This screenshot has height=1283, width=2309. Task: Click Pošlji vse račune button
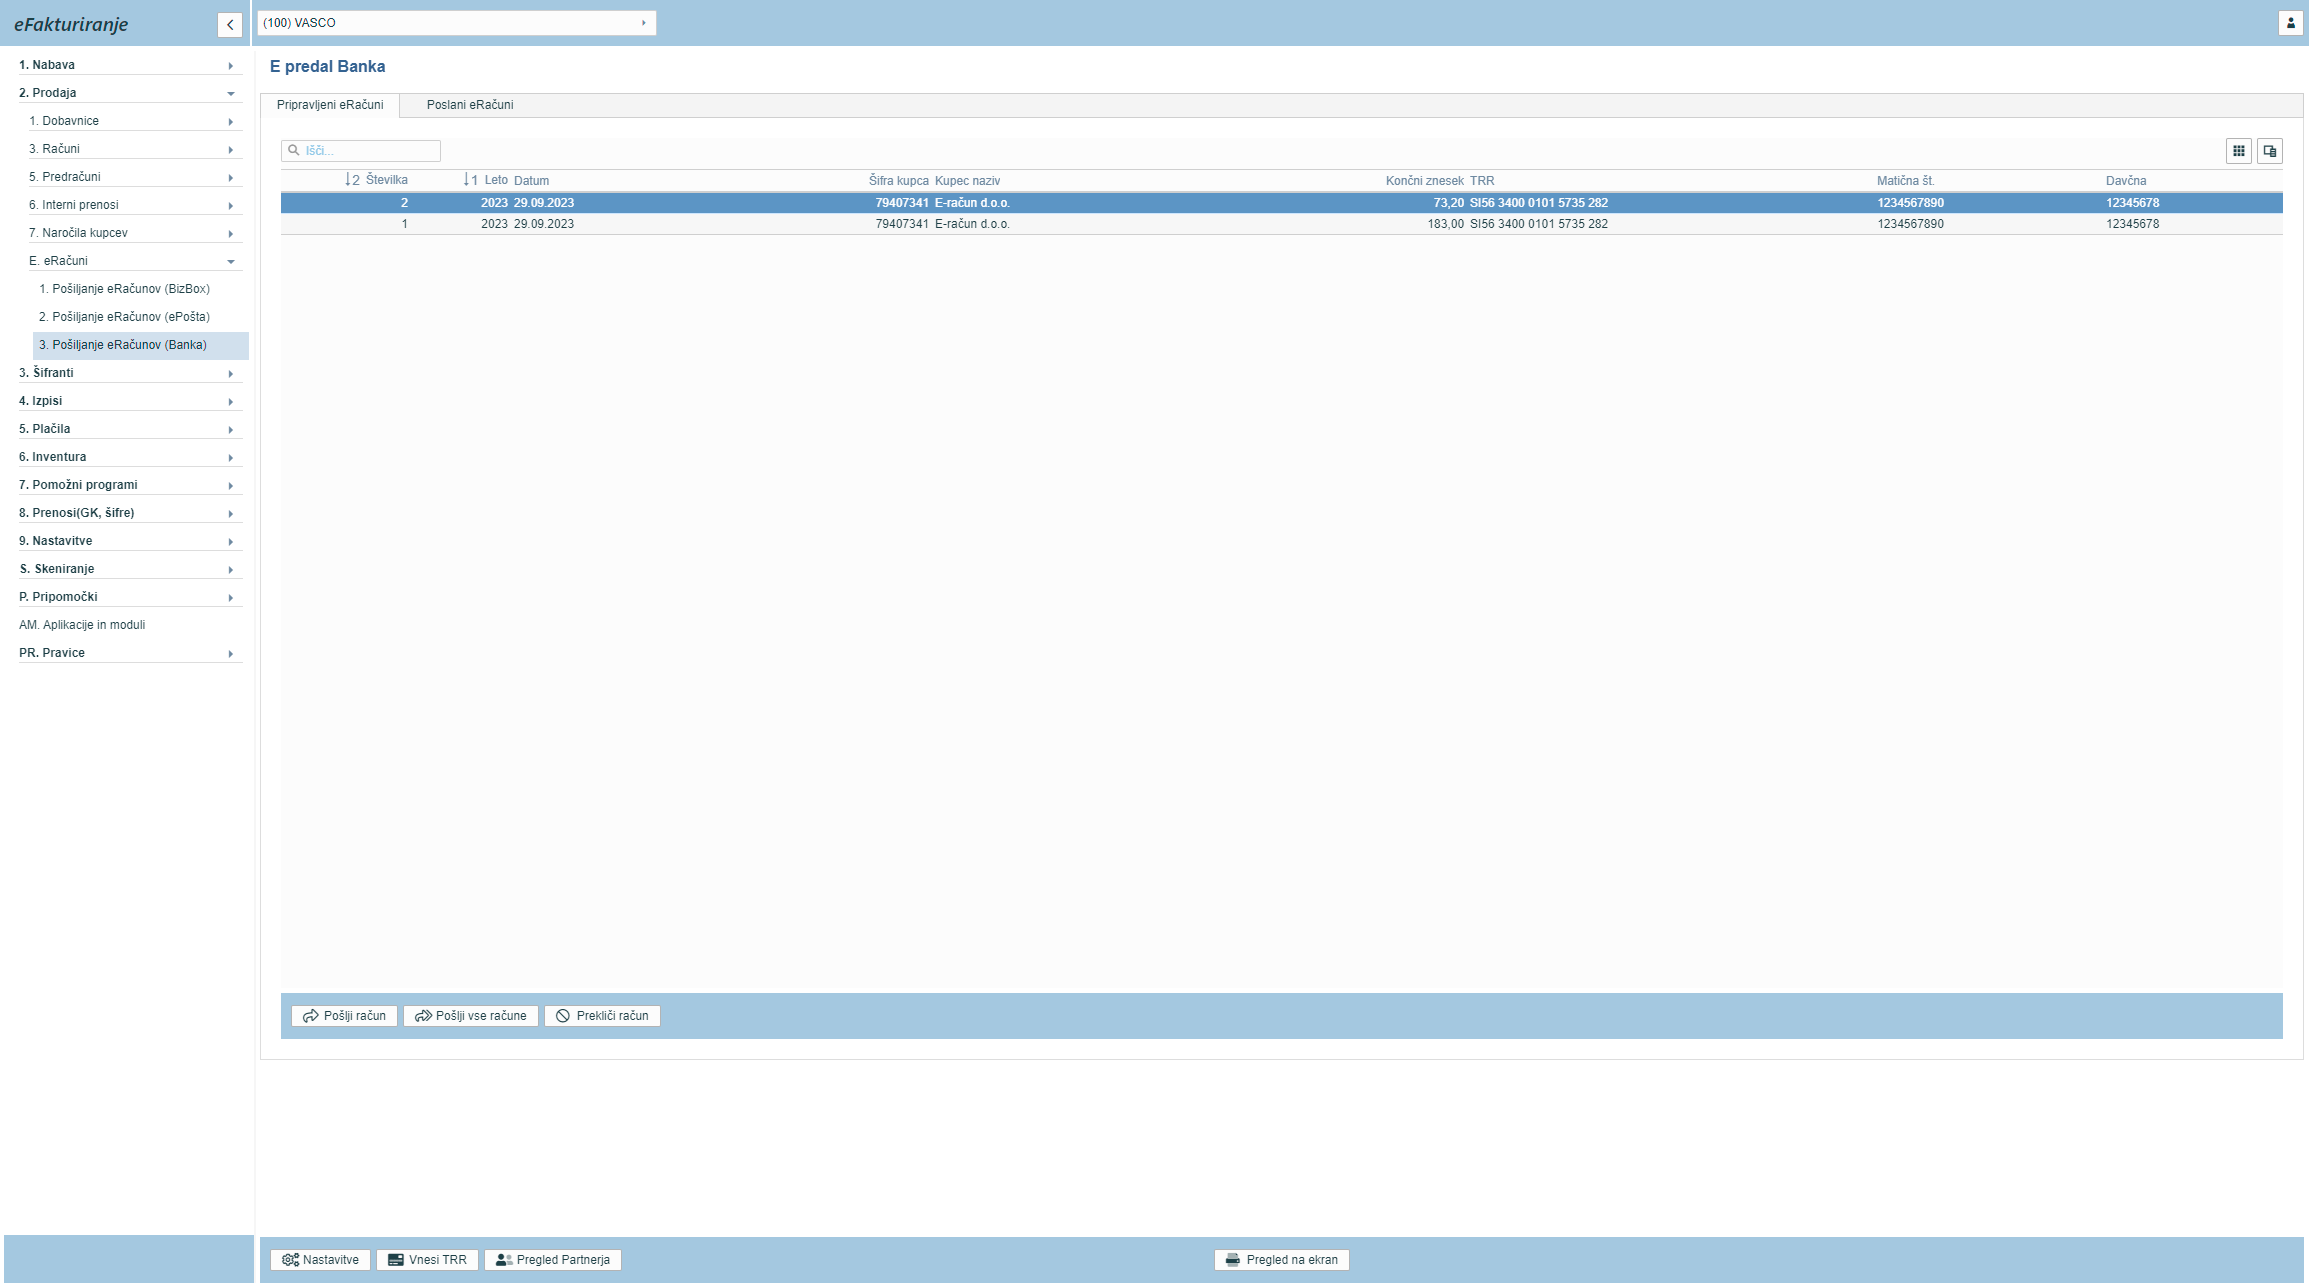coord(471,1016)
